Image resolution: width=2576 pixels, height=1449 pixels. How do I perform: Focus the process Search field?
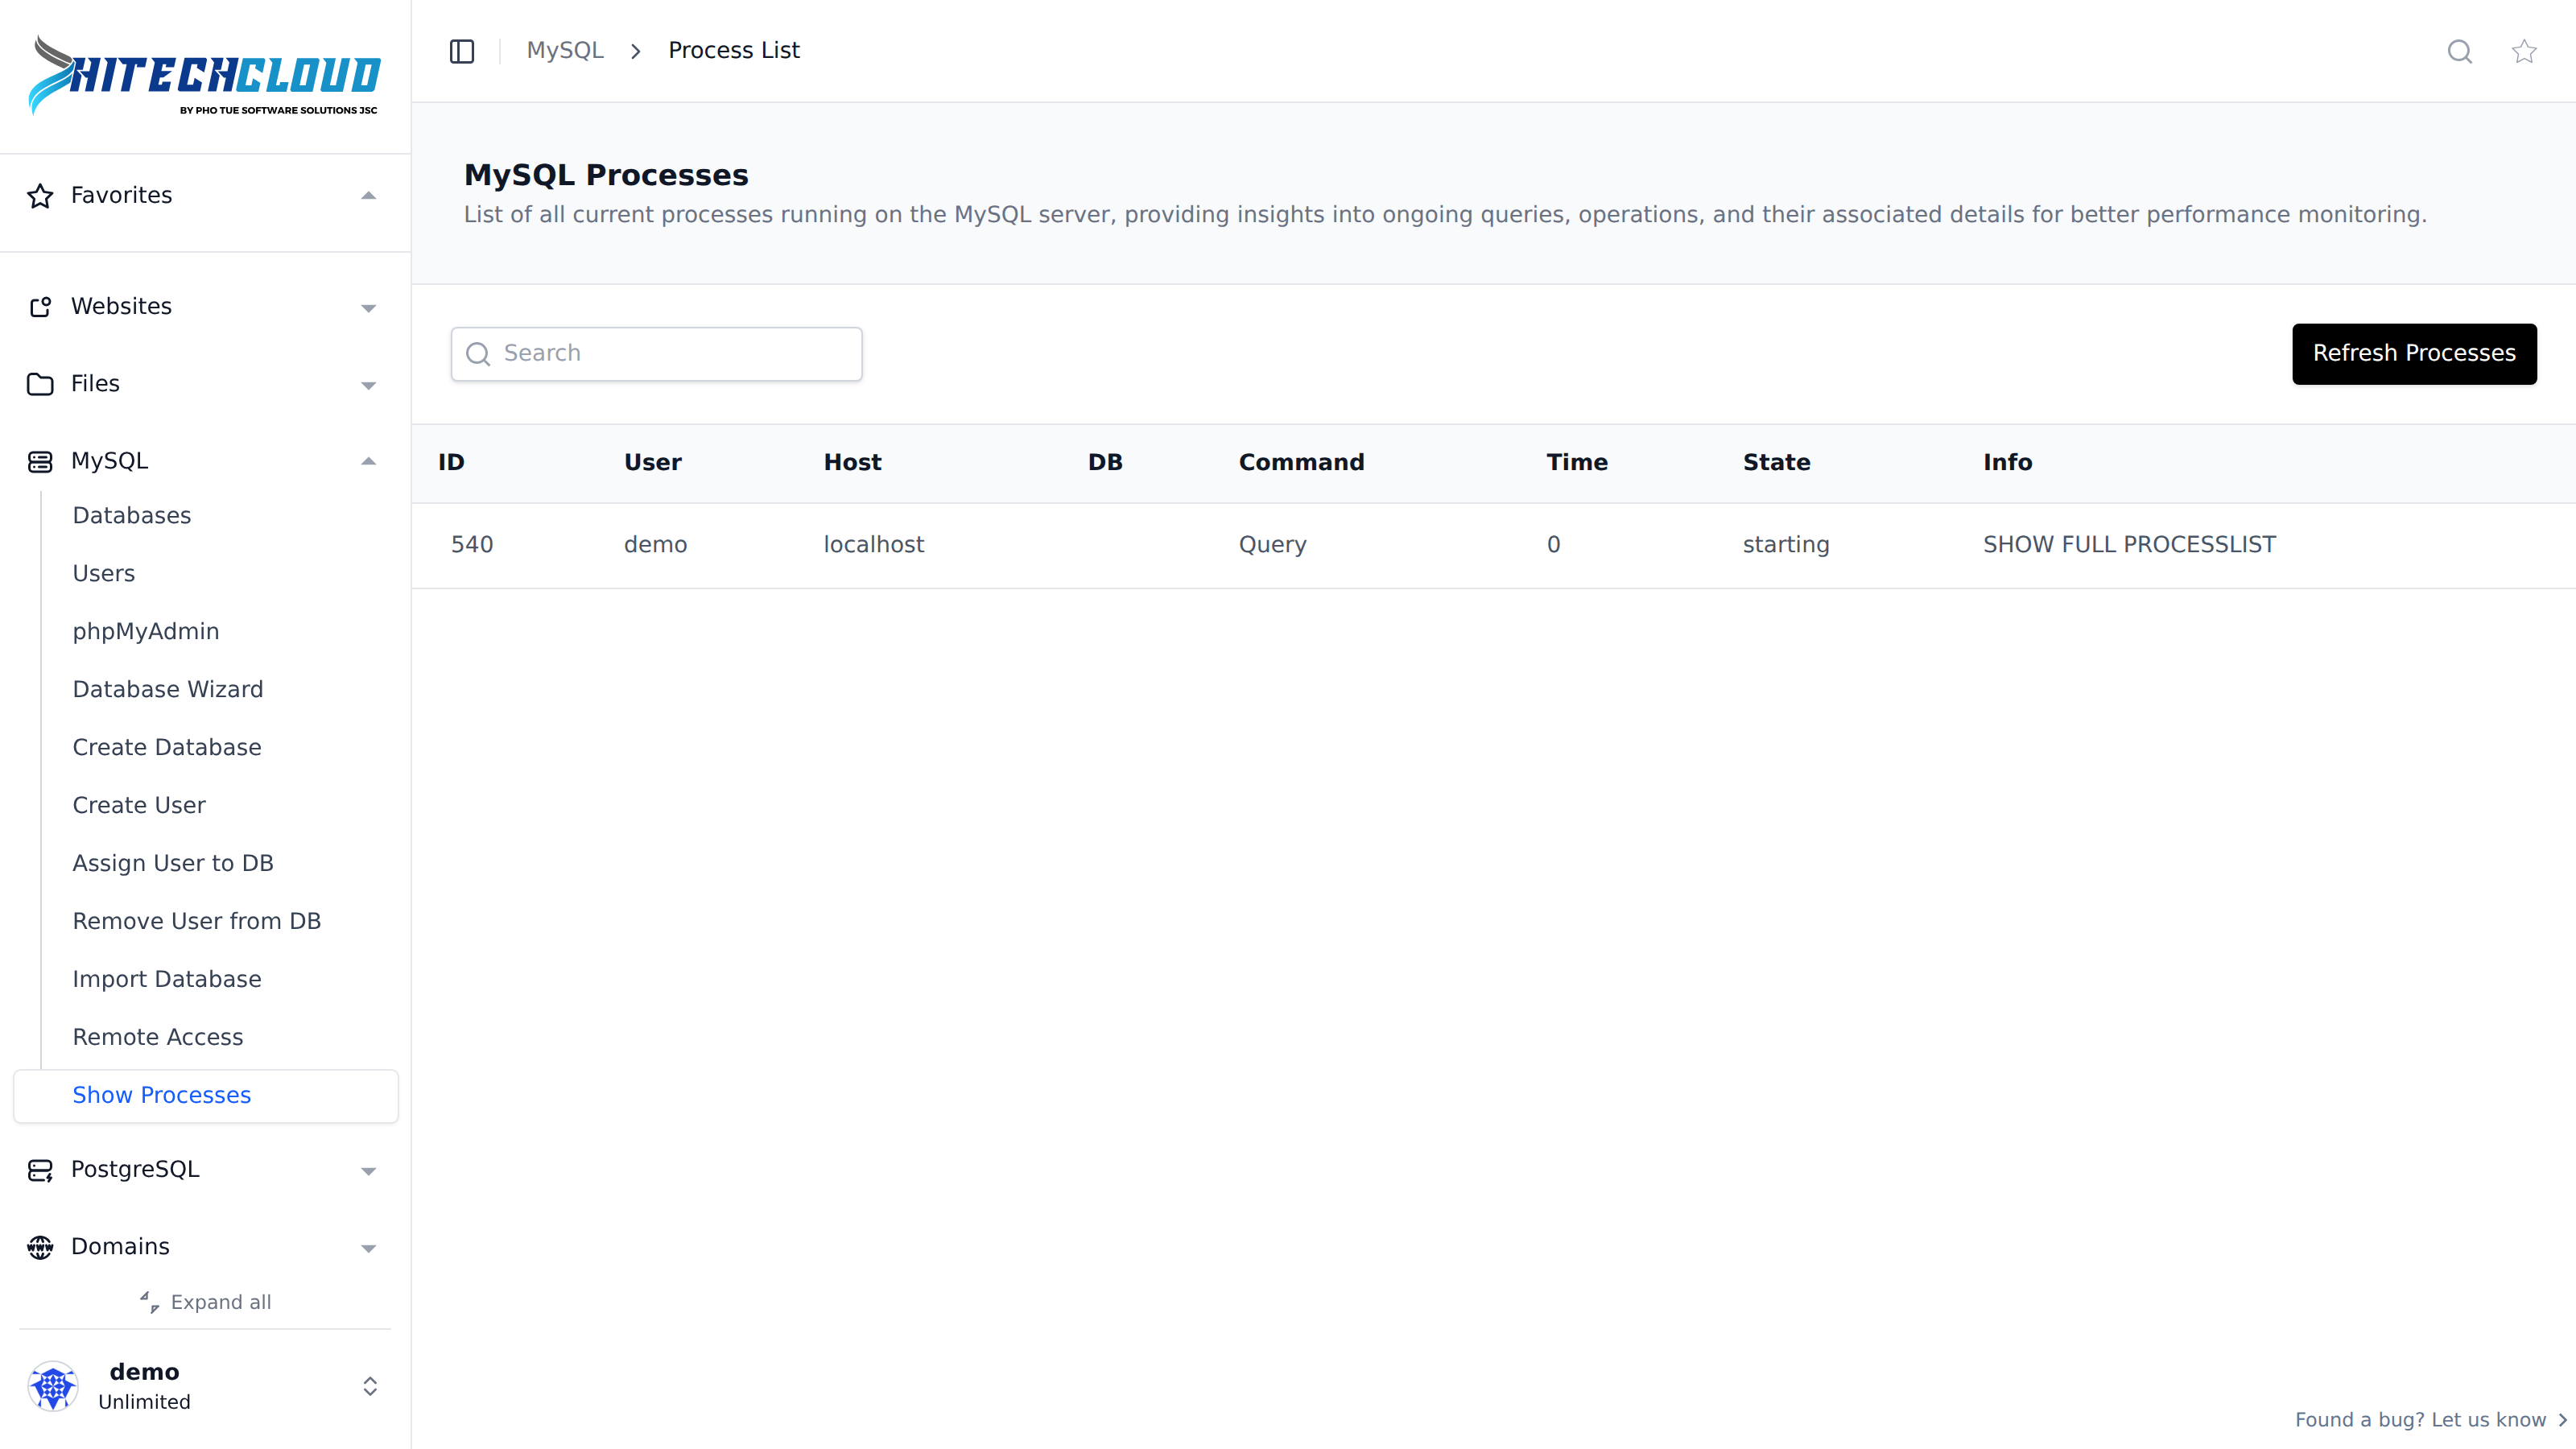[x=656, y=354]
